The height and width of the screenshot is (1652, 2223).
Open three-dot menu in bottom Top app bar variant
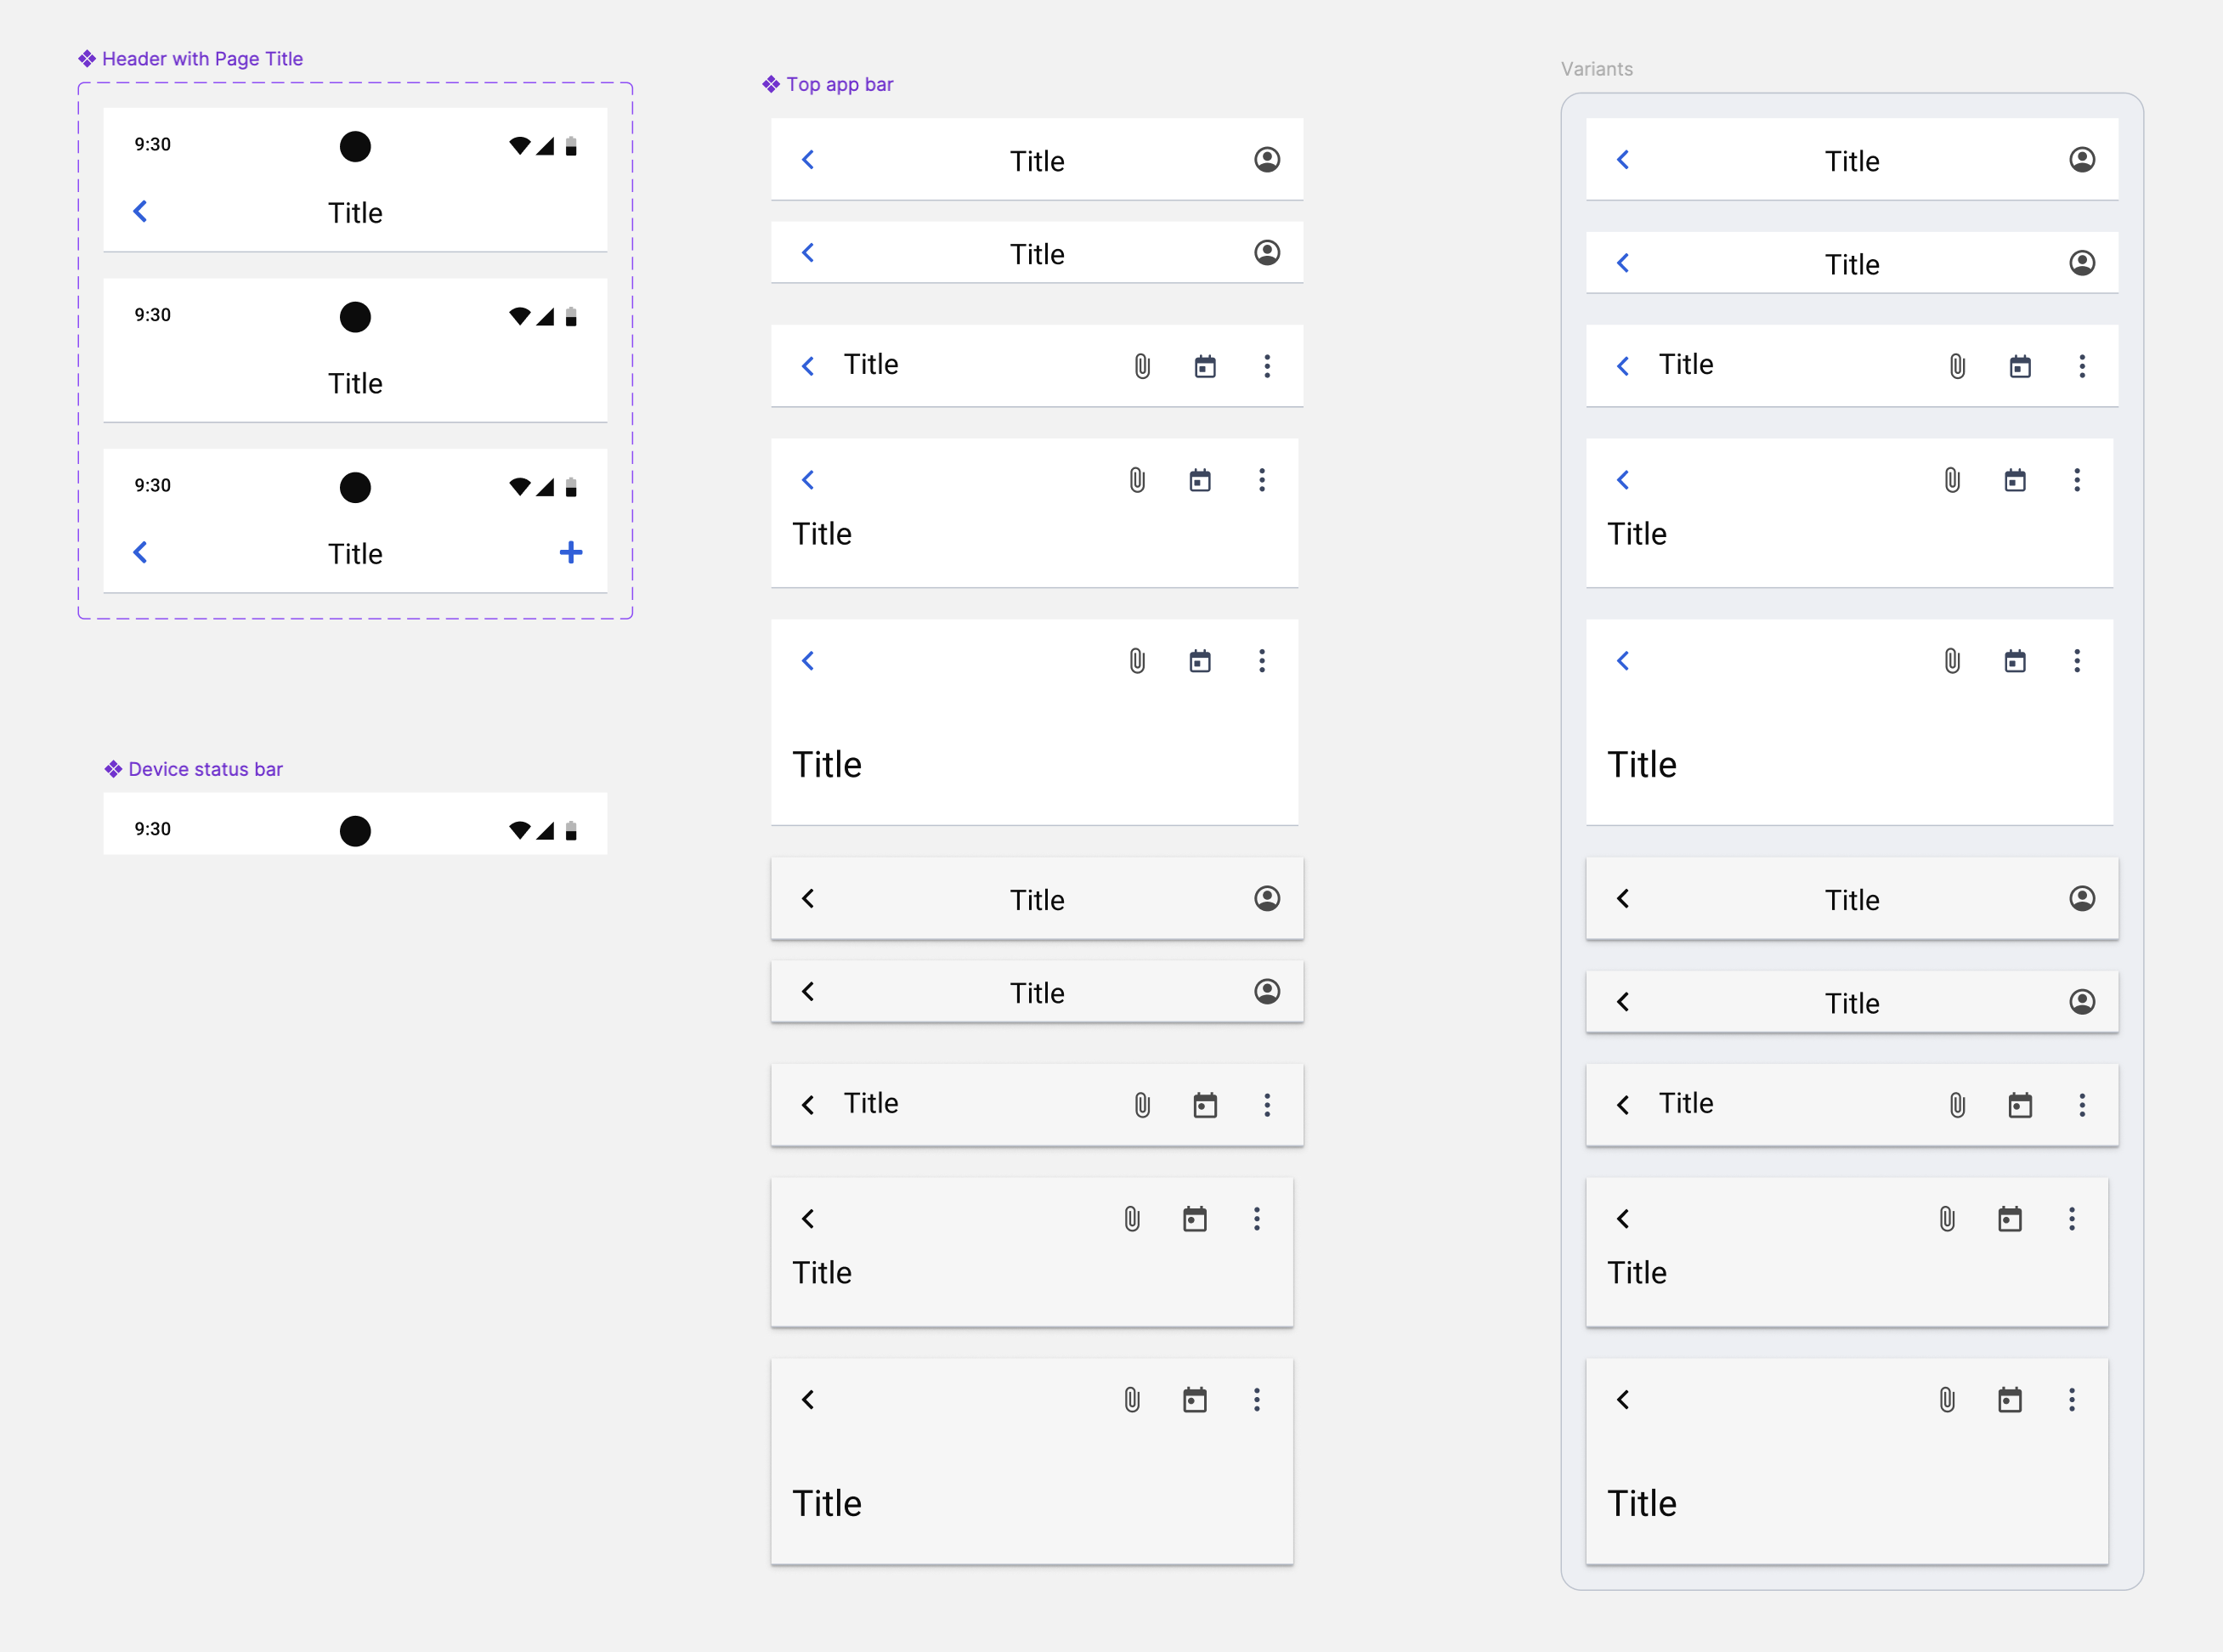(x=1256, y=1399)
